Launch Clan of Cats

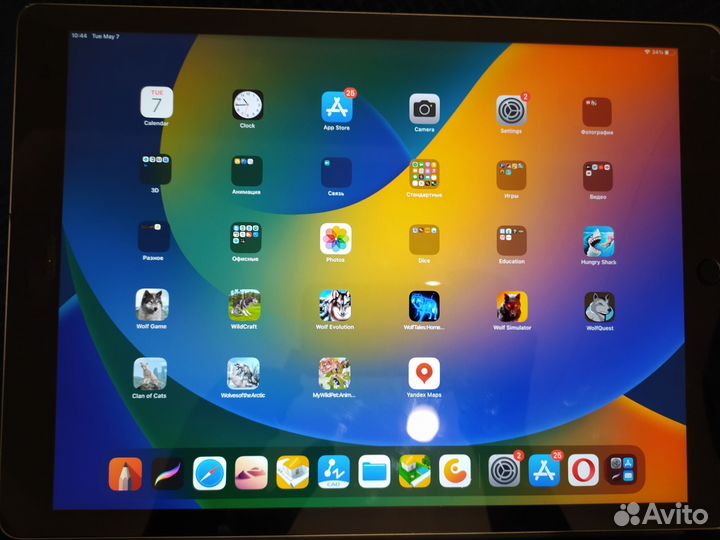(150, 374)
